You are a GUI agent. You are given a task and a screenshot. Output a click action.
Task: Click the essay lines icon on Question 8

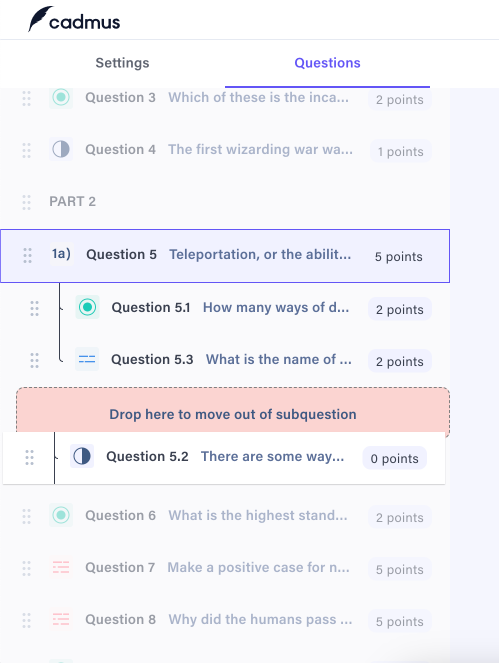pyautogui.click(x=61, y=619)
